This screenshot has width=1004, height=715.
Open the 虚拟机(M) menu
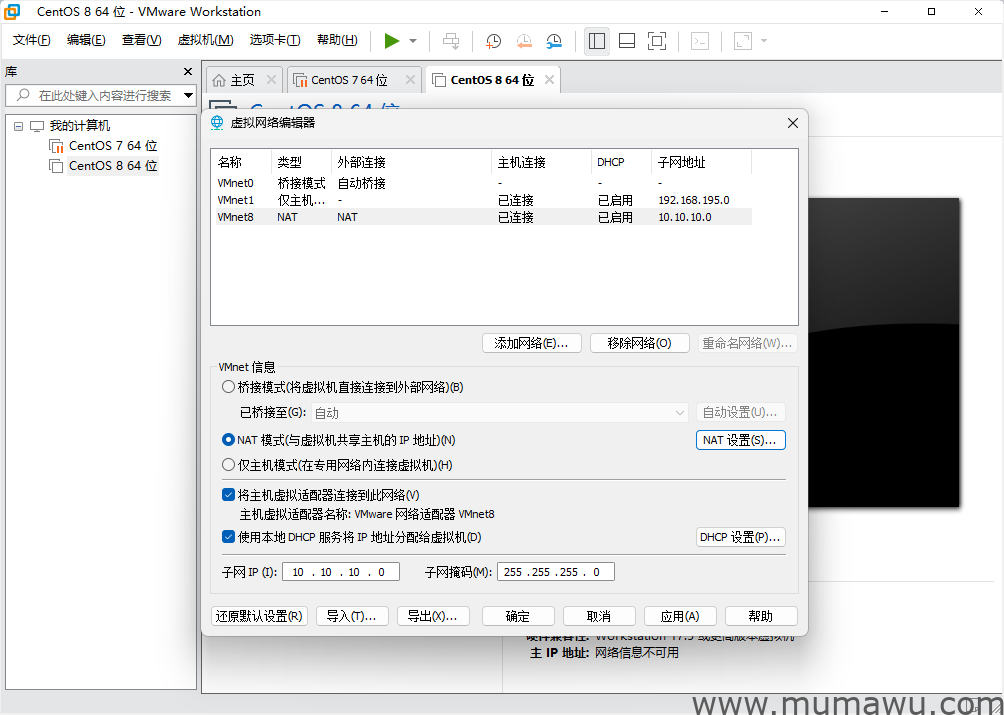click(x=205, y=40)
